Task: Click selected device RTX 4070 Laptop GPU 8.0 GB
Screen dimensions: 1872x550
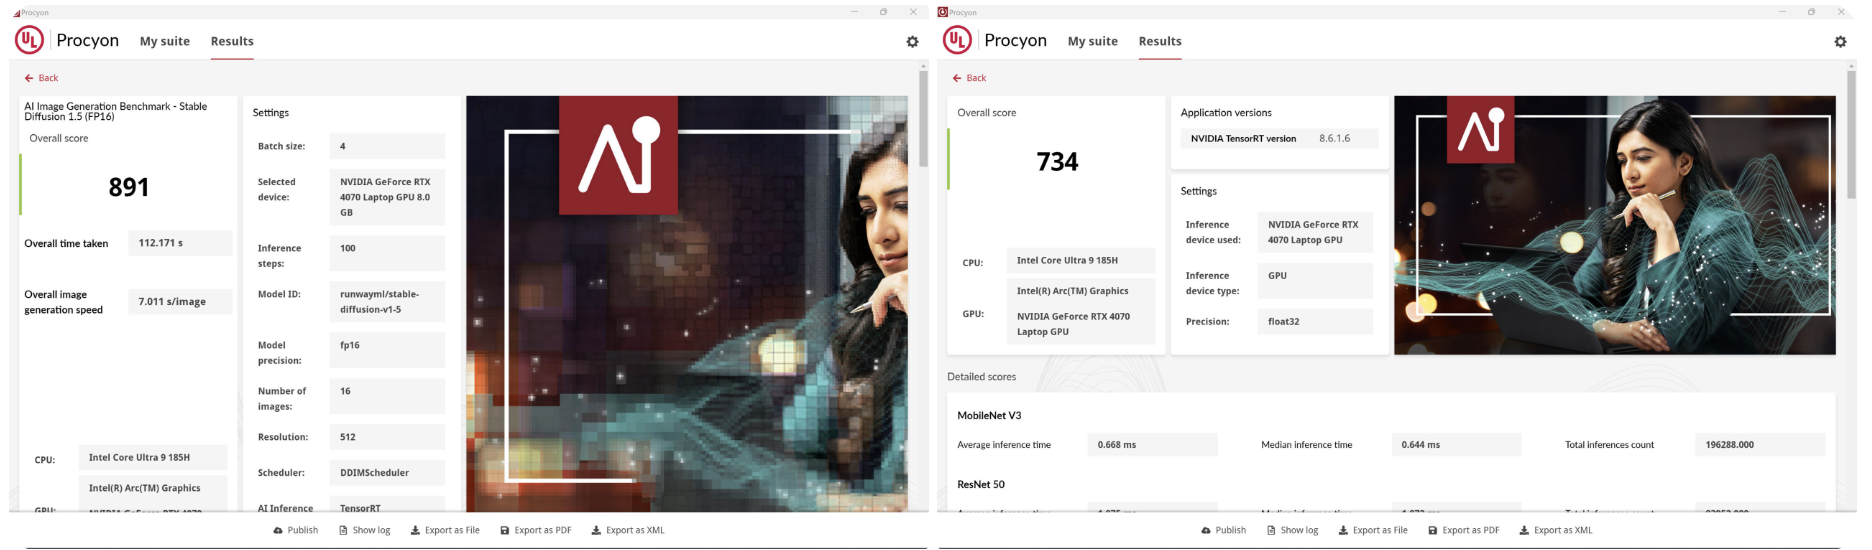Action: pos(387,197)
